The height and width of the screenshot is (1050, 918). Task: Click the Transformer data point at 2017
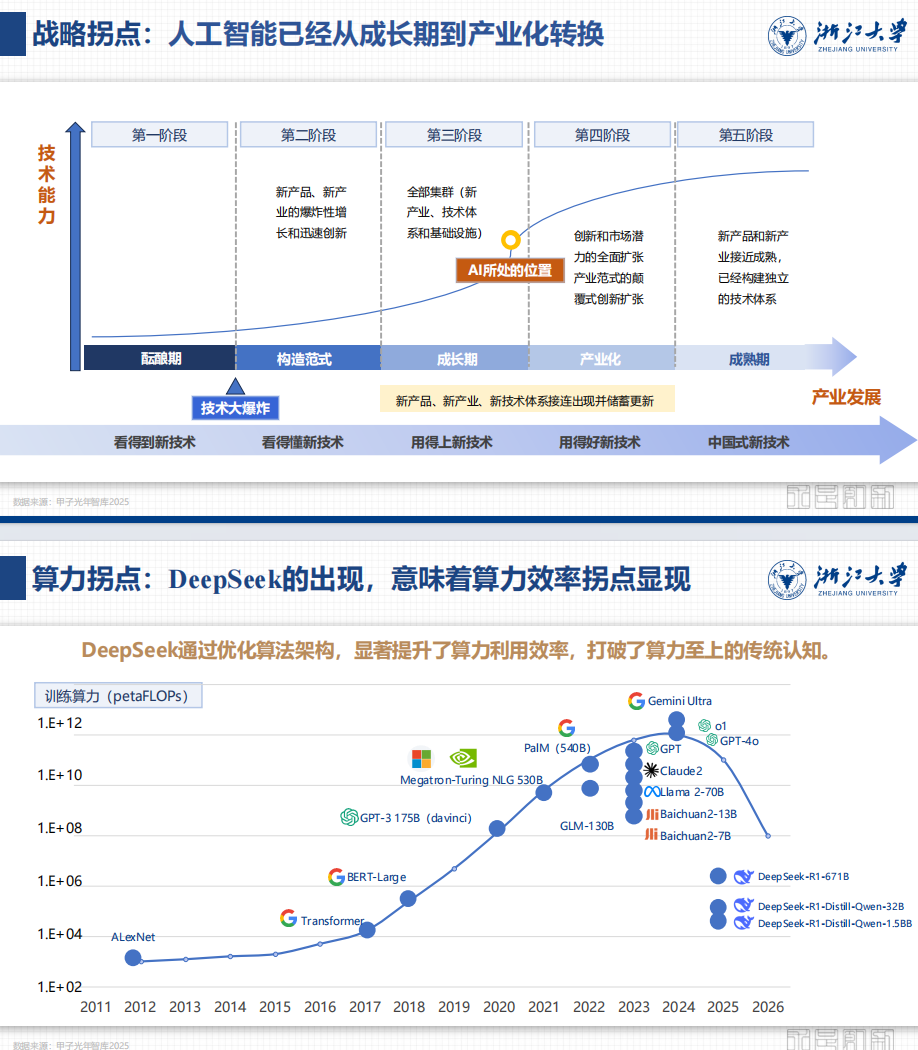click(367, 929)
